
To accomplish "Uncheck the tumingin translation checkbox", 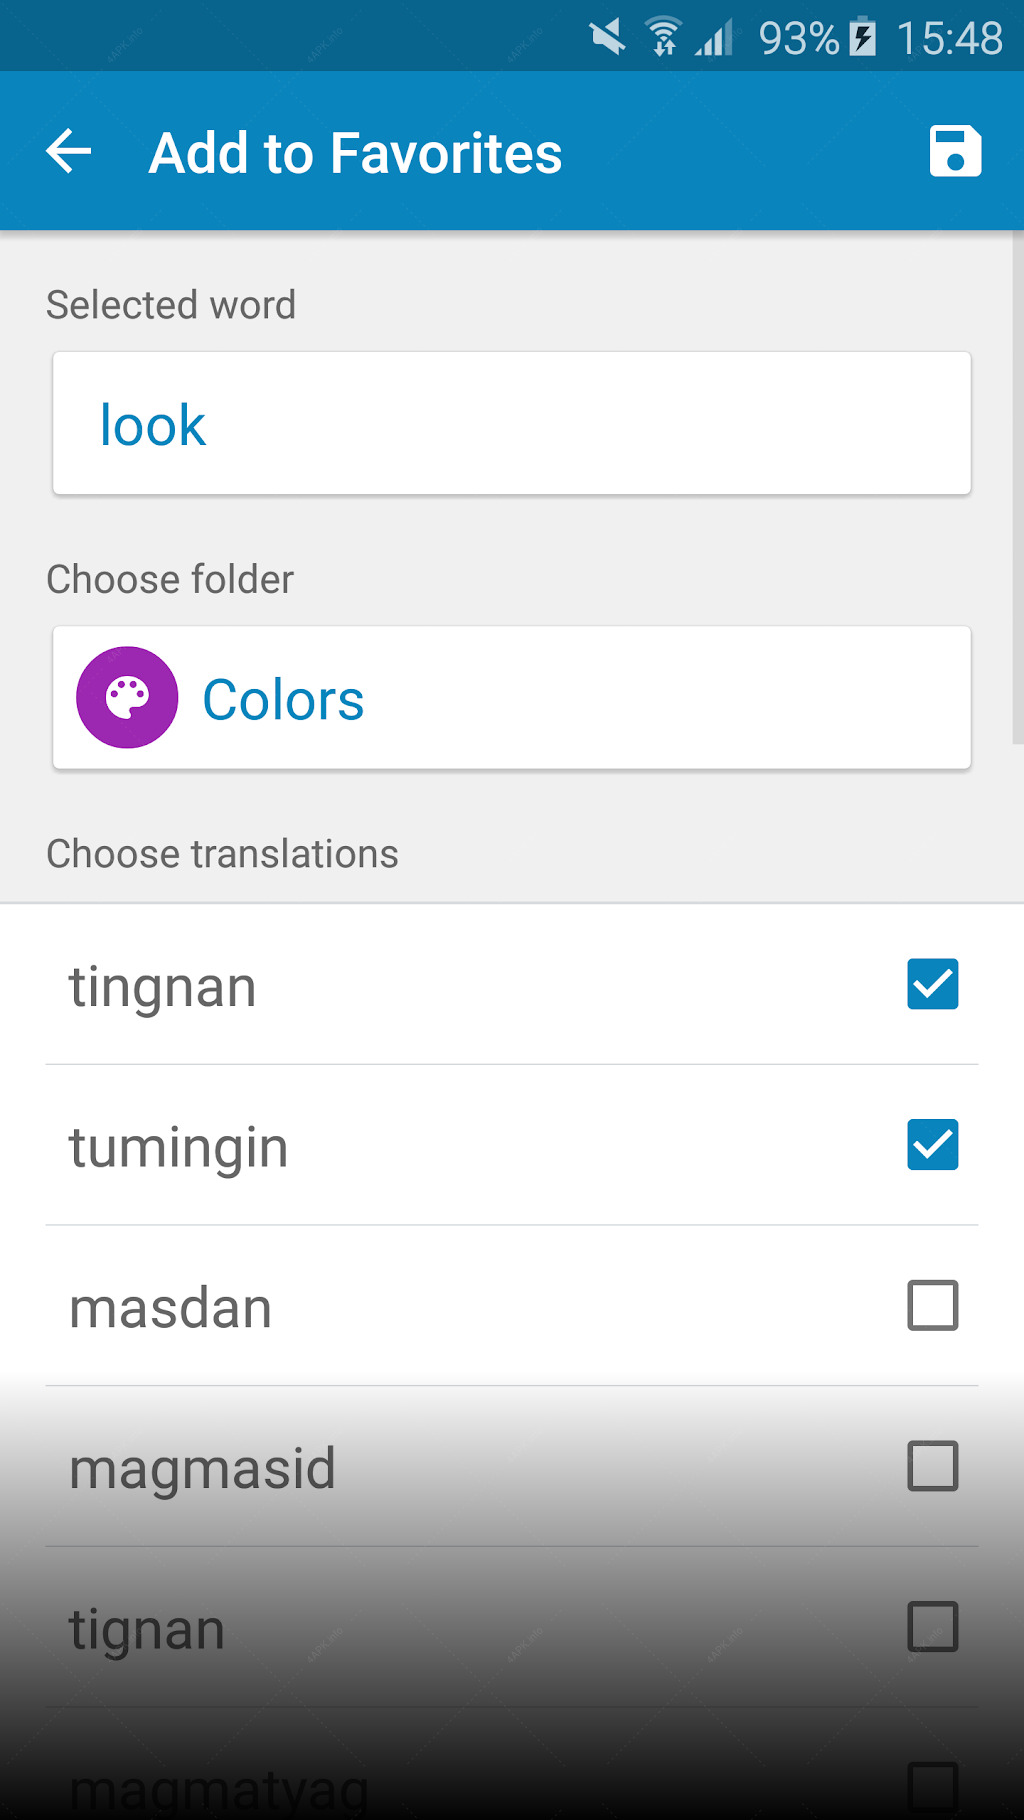I will point(932,1145).
